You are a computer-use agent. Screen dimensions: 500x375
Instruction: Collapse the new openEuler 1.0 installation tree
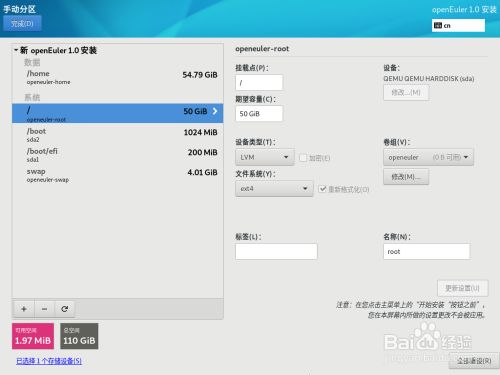coord(16,50)
